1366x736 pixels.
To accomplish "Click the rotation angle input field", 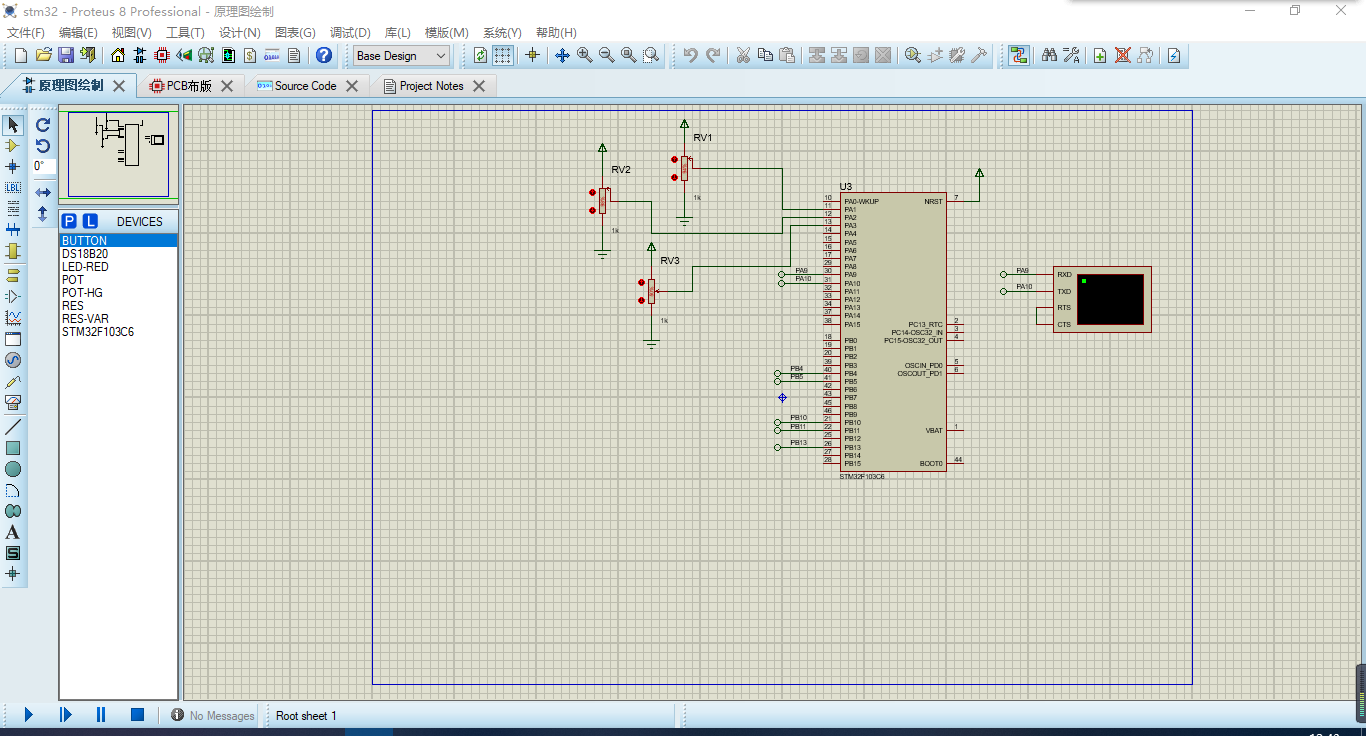I will 44,167.
